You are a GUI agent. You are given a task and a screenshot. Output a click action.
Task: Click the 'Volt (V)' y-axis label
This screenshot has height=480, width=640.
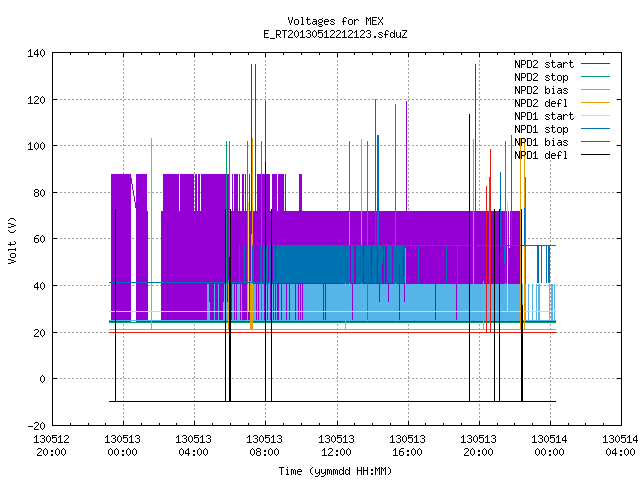click(x=12, y=241)
